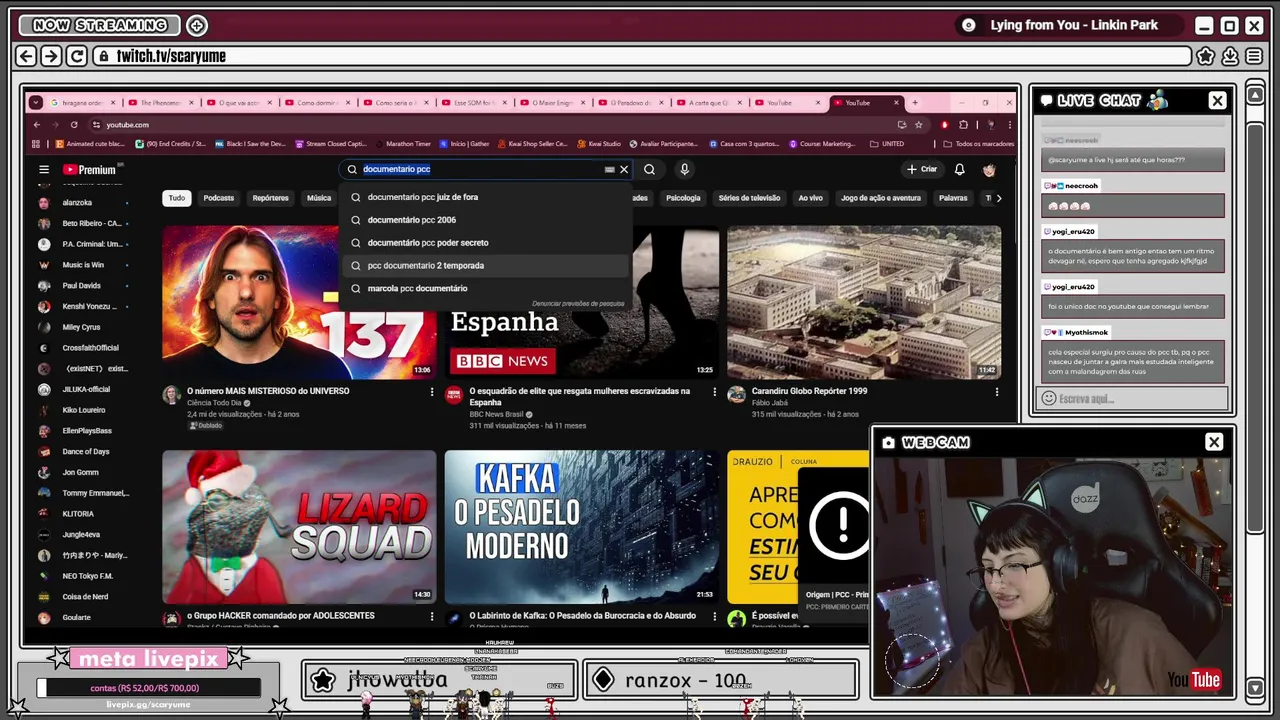The image size is (1280, 720).
Task: Click the outer frame back arrow button
Action: click(27, 56)
